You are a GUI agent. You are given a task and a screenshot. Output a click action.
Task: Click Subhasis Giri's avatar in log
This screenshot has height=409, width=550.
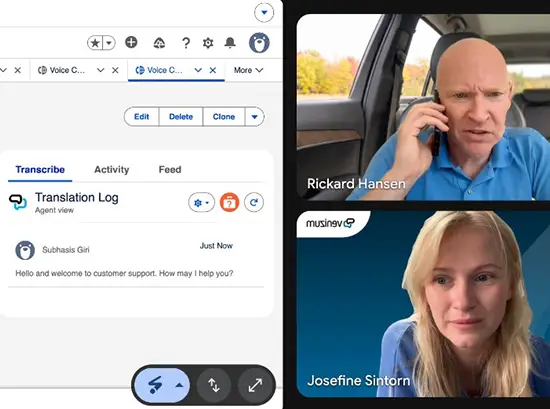click(x=25, y=250)
